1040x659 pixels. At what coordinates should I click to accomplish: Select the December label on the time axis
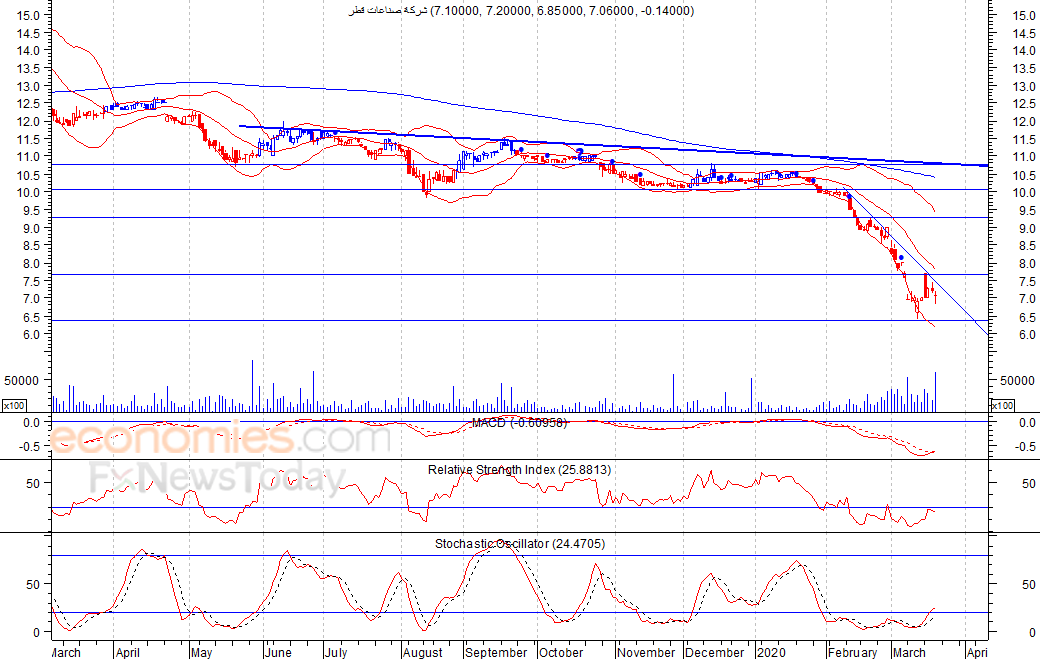(715, 652)
